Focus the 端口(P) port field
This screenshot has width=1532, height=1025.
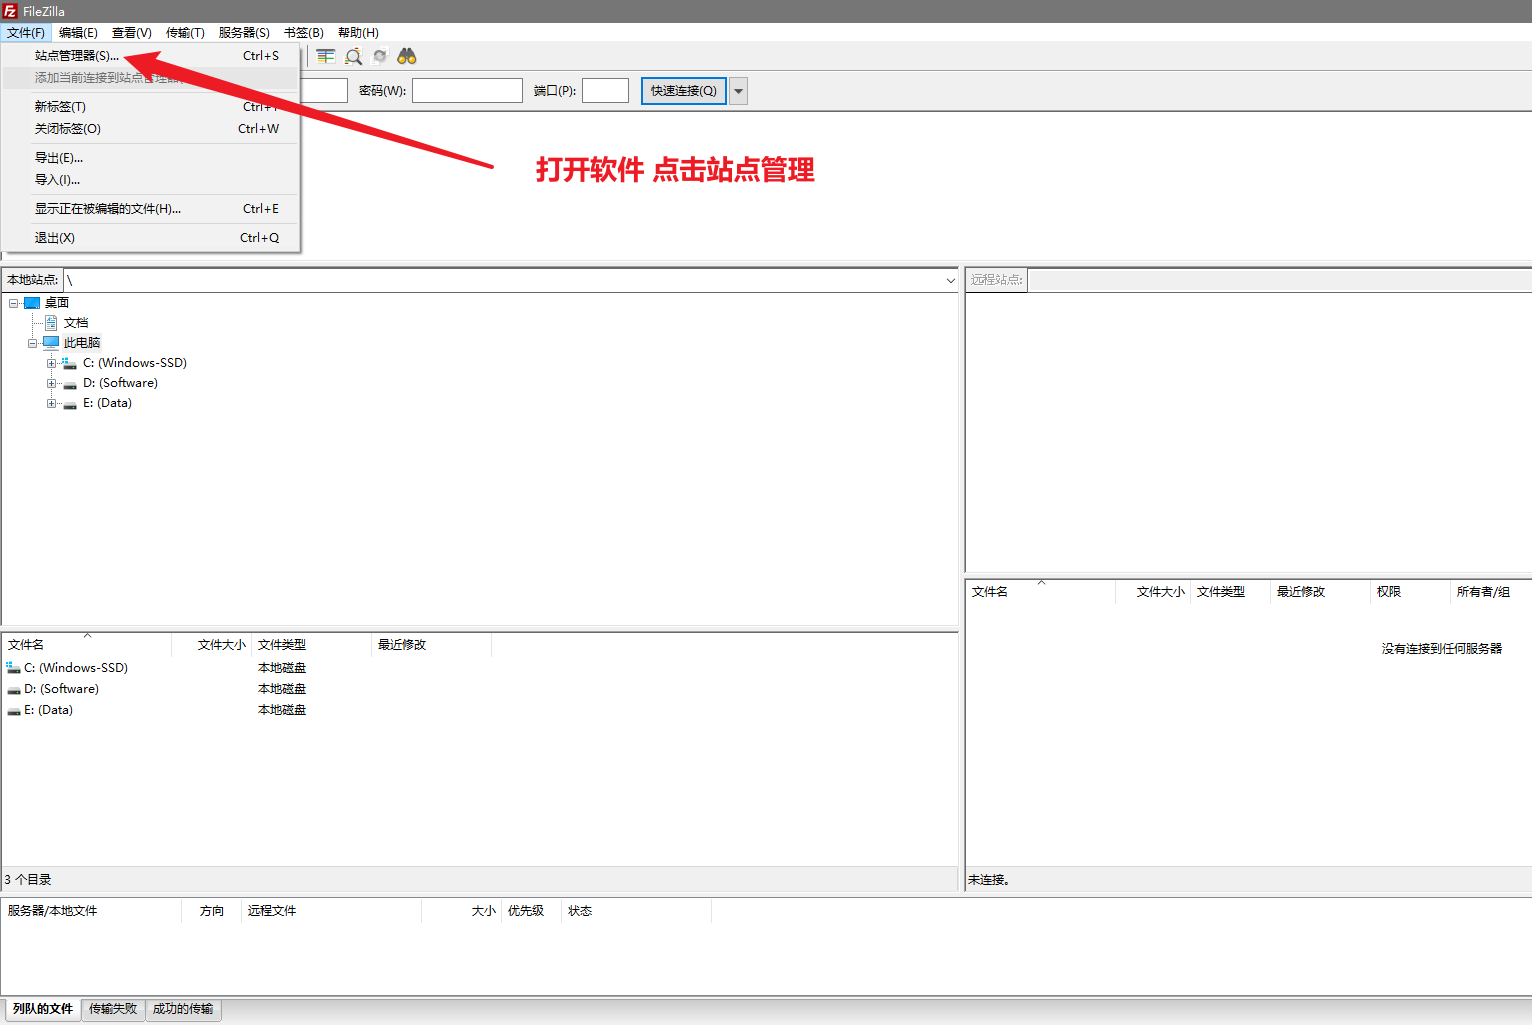(605, 91)
